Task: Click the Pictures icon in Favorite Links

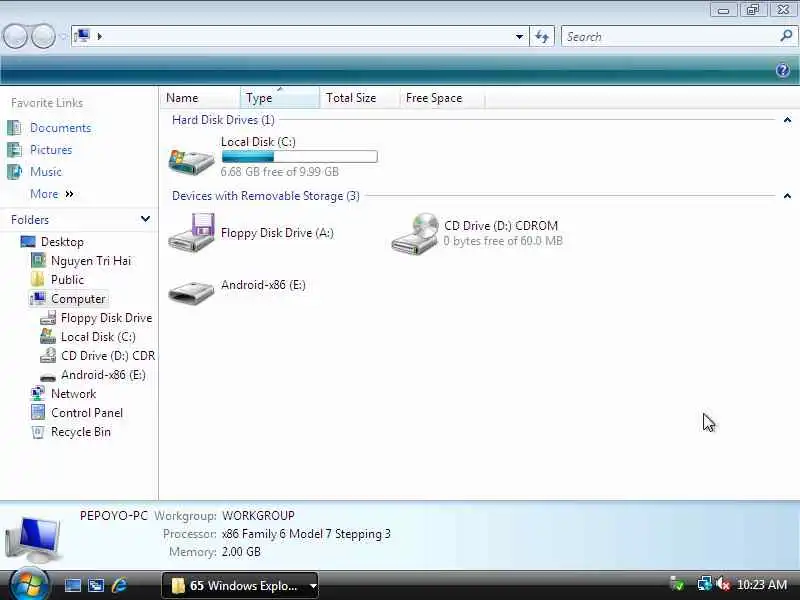Action: (x=14, y=149)
